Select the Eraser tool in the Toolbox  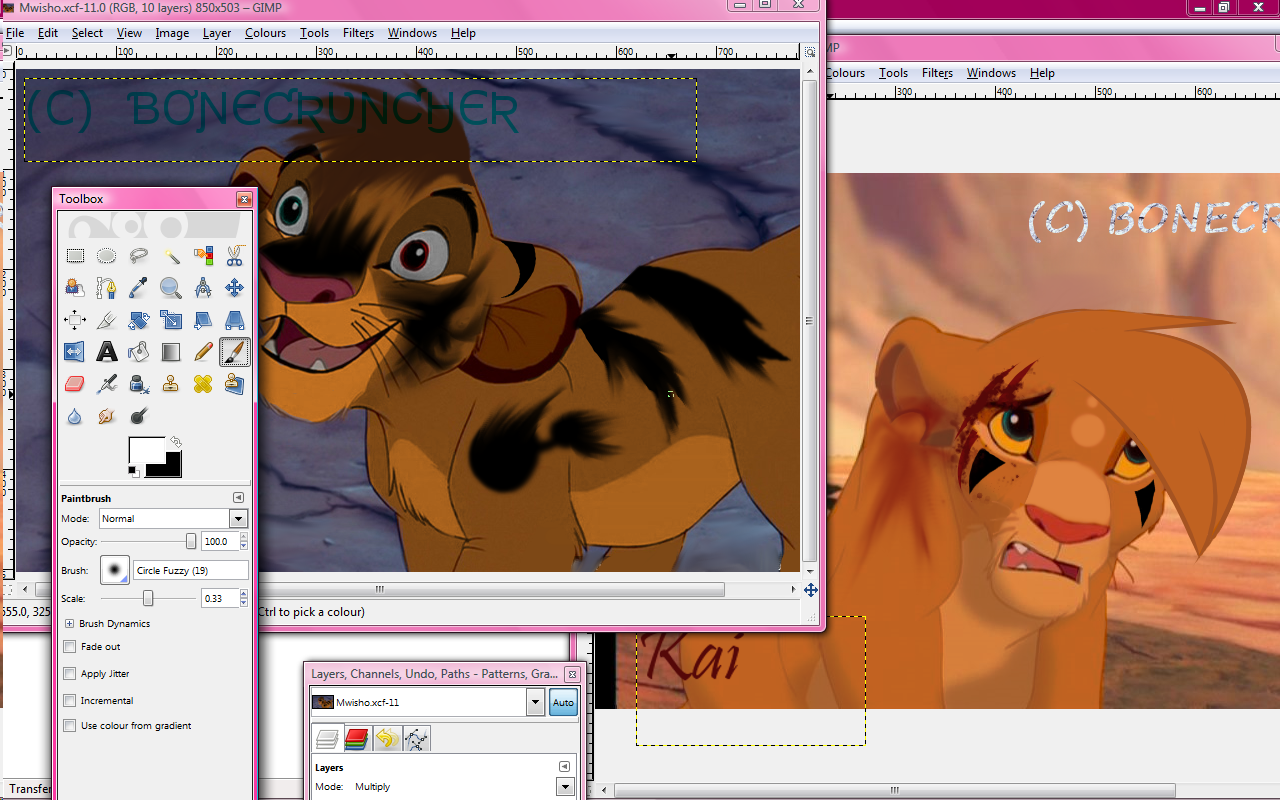click(x=75, y=384)
